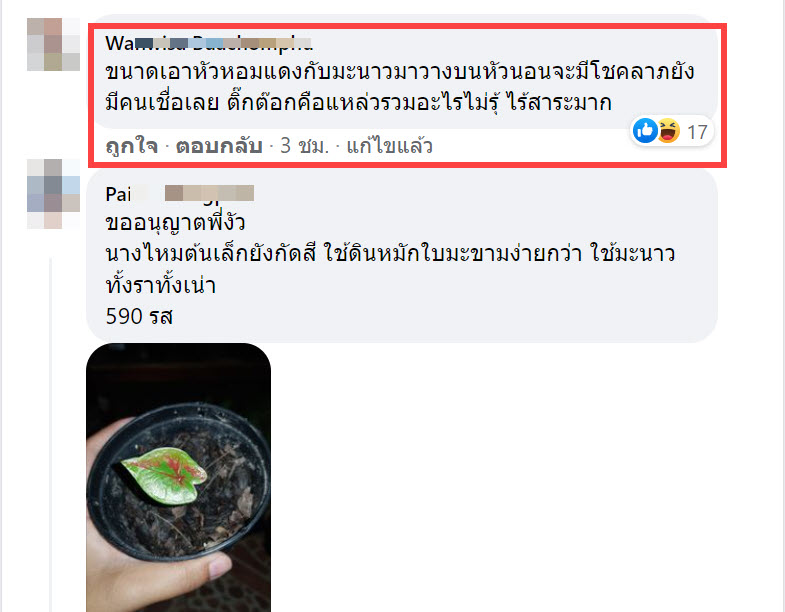Image resolution: width=785 pixels, height=612 pixels.
Task: Click the laughing Haha reaction emoji
Action: tap(668, 131)
